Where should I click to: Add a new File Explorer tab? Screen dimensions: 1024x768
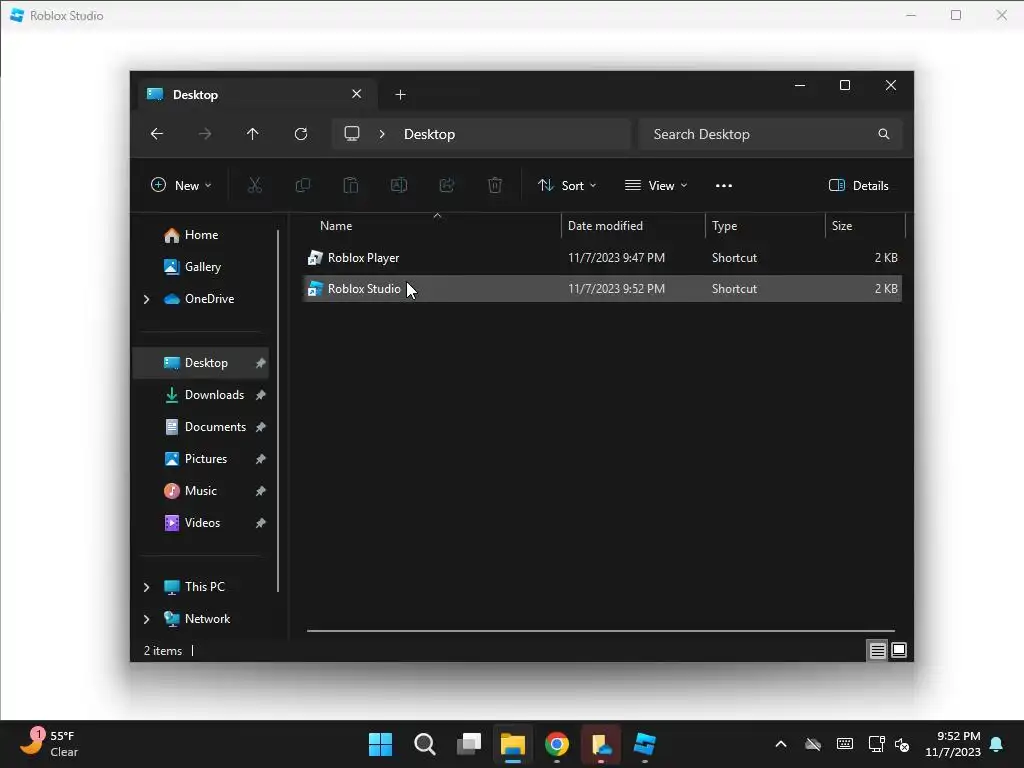pyautogui.click(x=400, y=95)
